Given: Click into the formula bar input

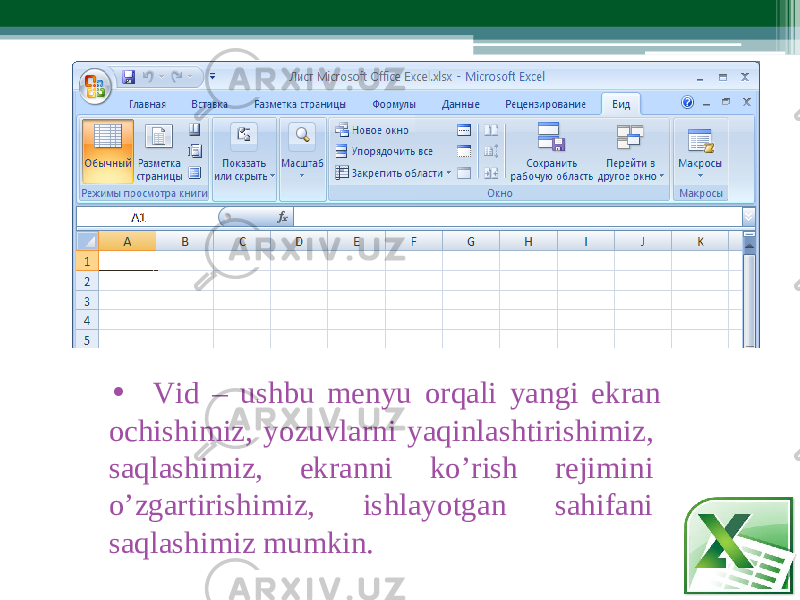Looking at the screenshot, I should point(518,217).
